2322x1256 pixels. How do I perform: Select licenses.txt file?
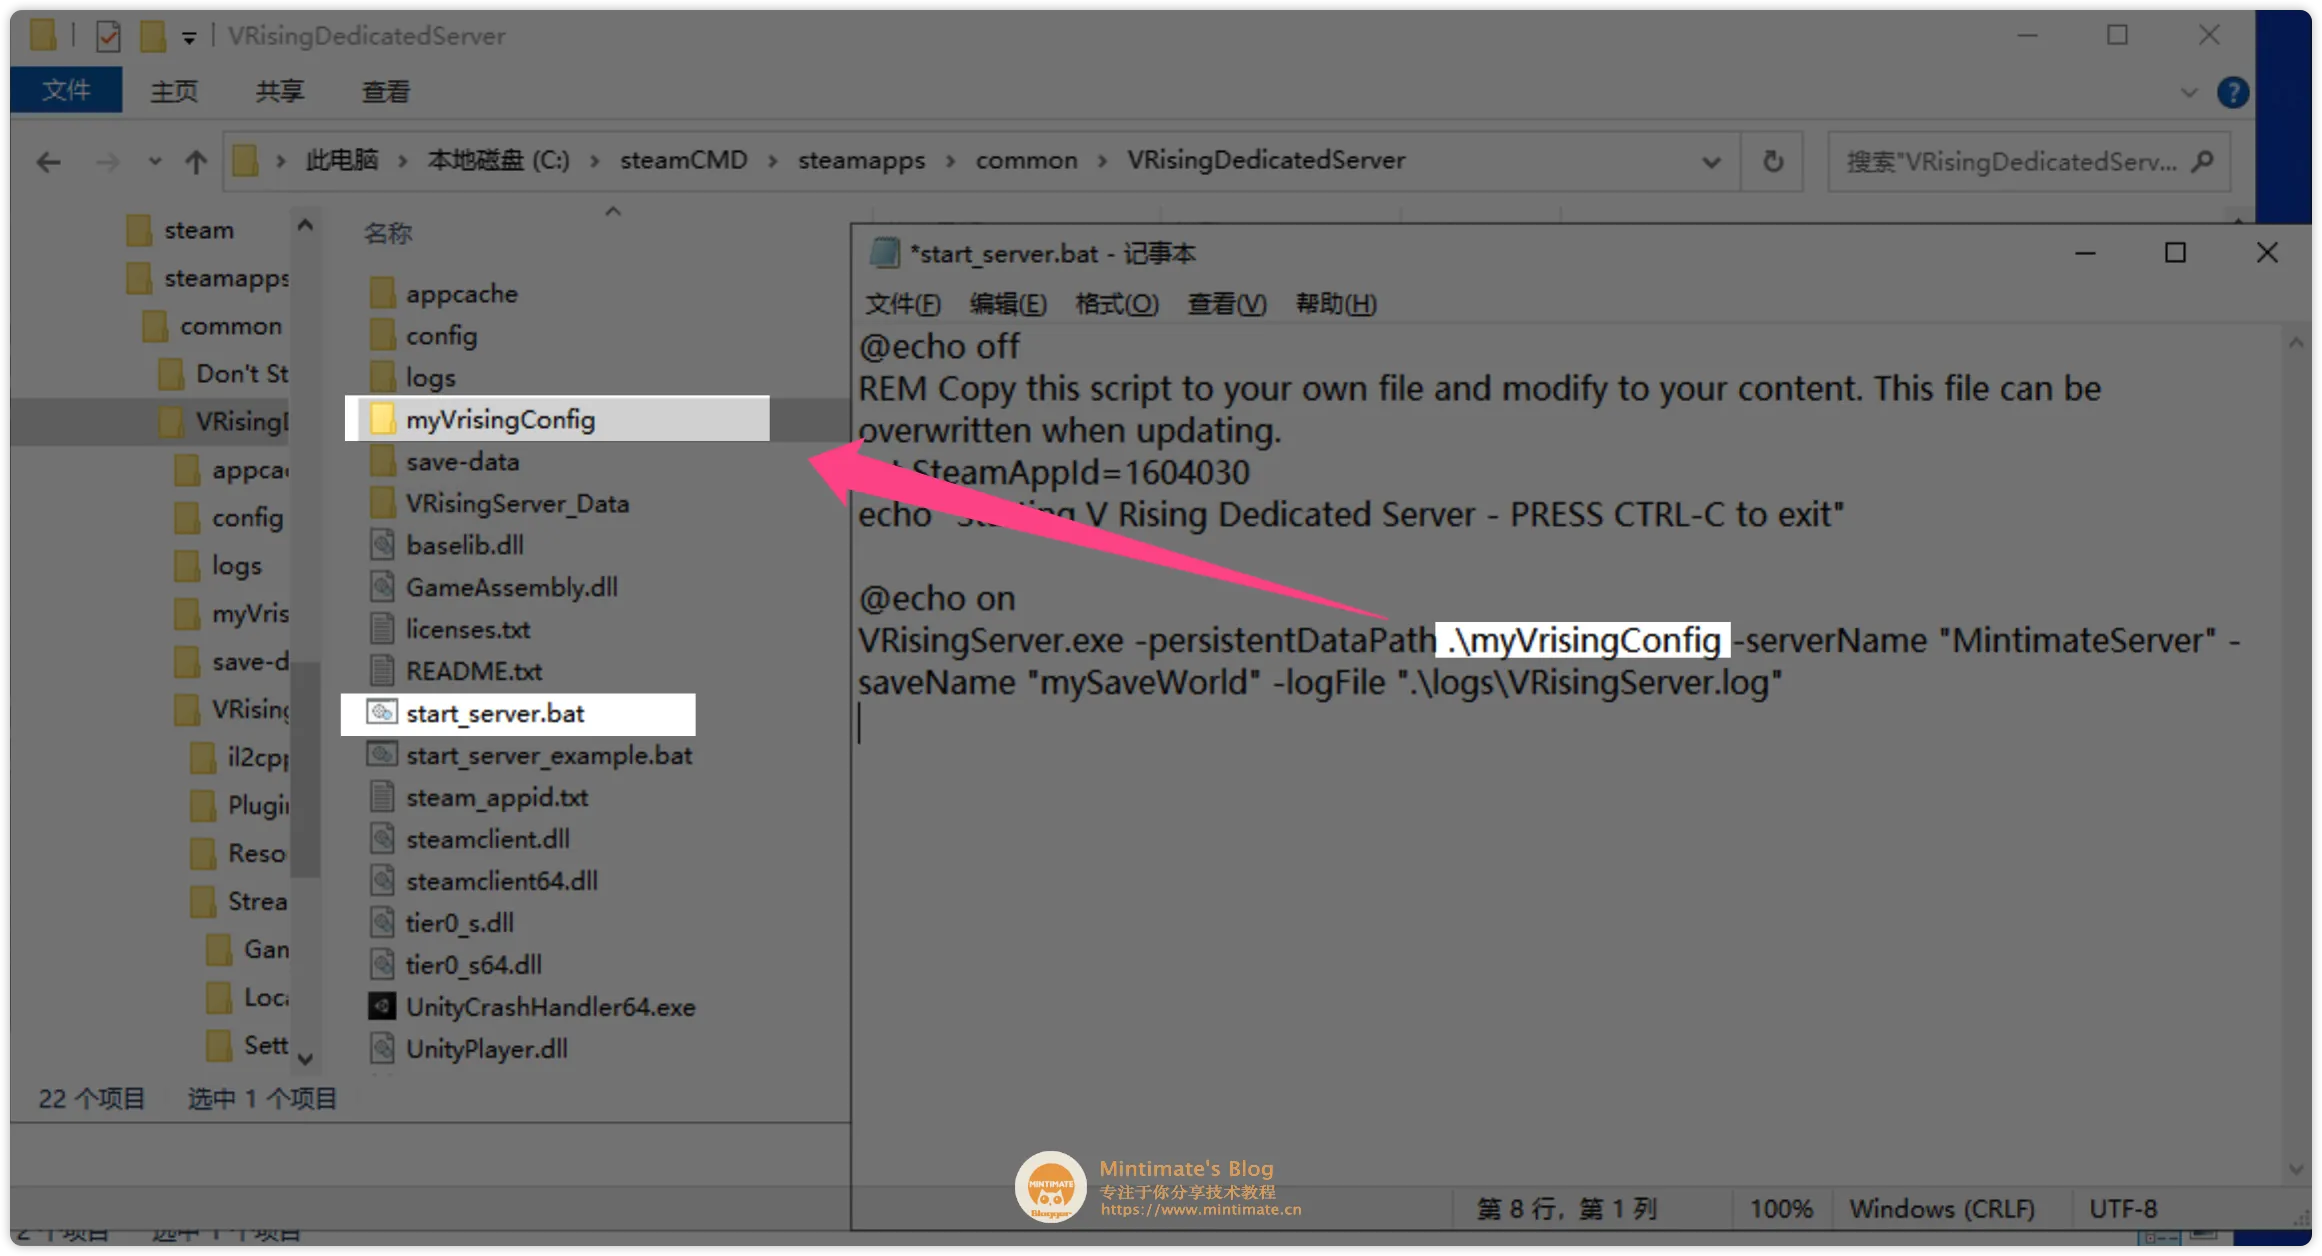coord(450,629)
